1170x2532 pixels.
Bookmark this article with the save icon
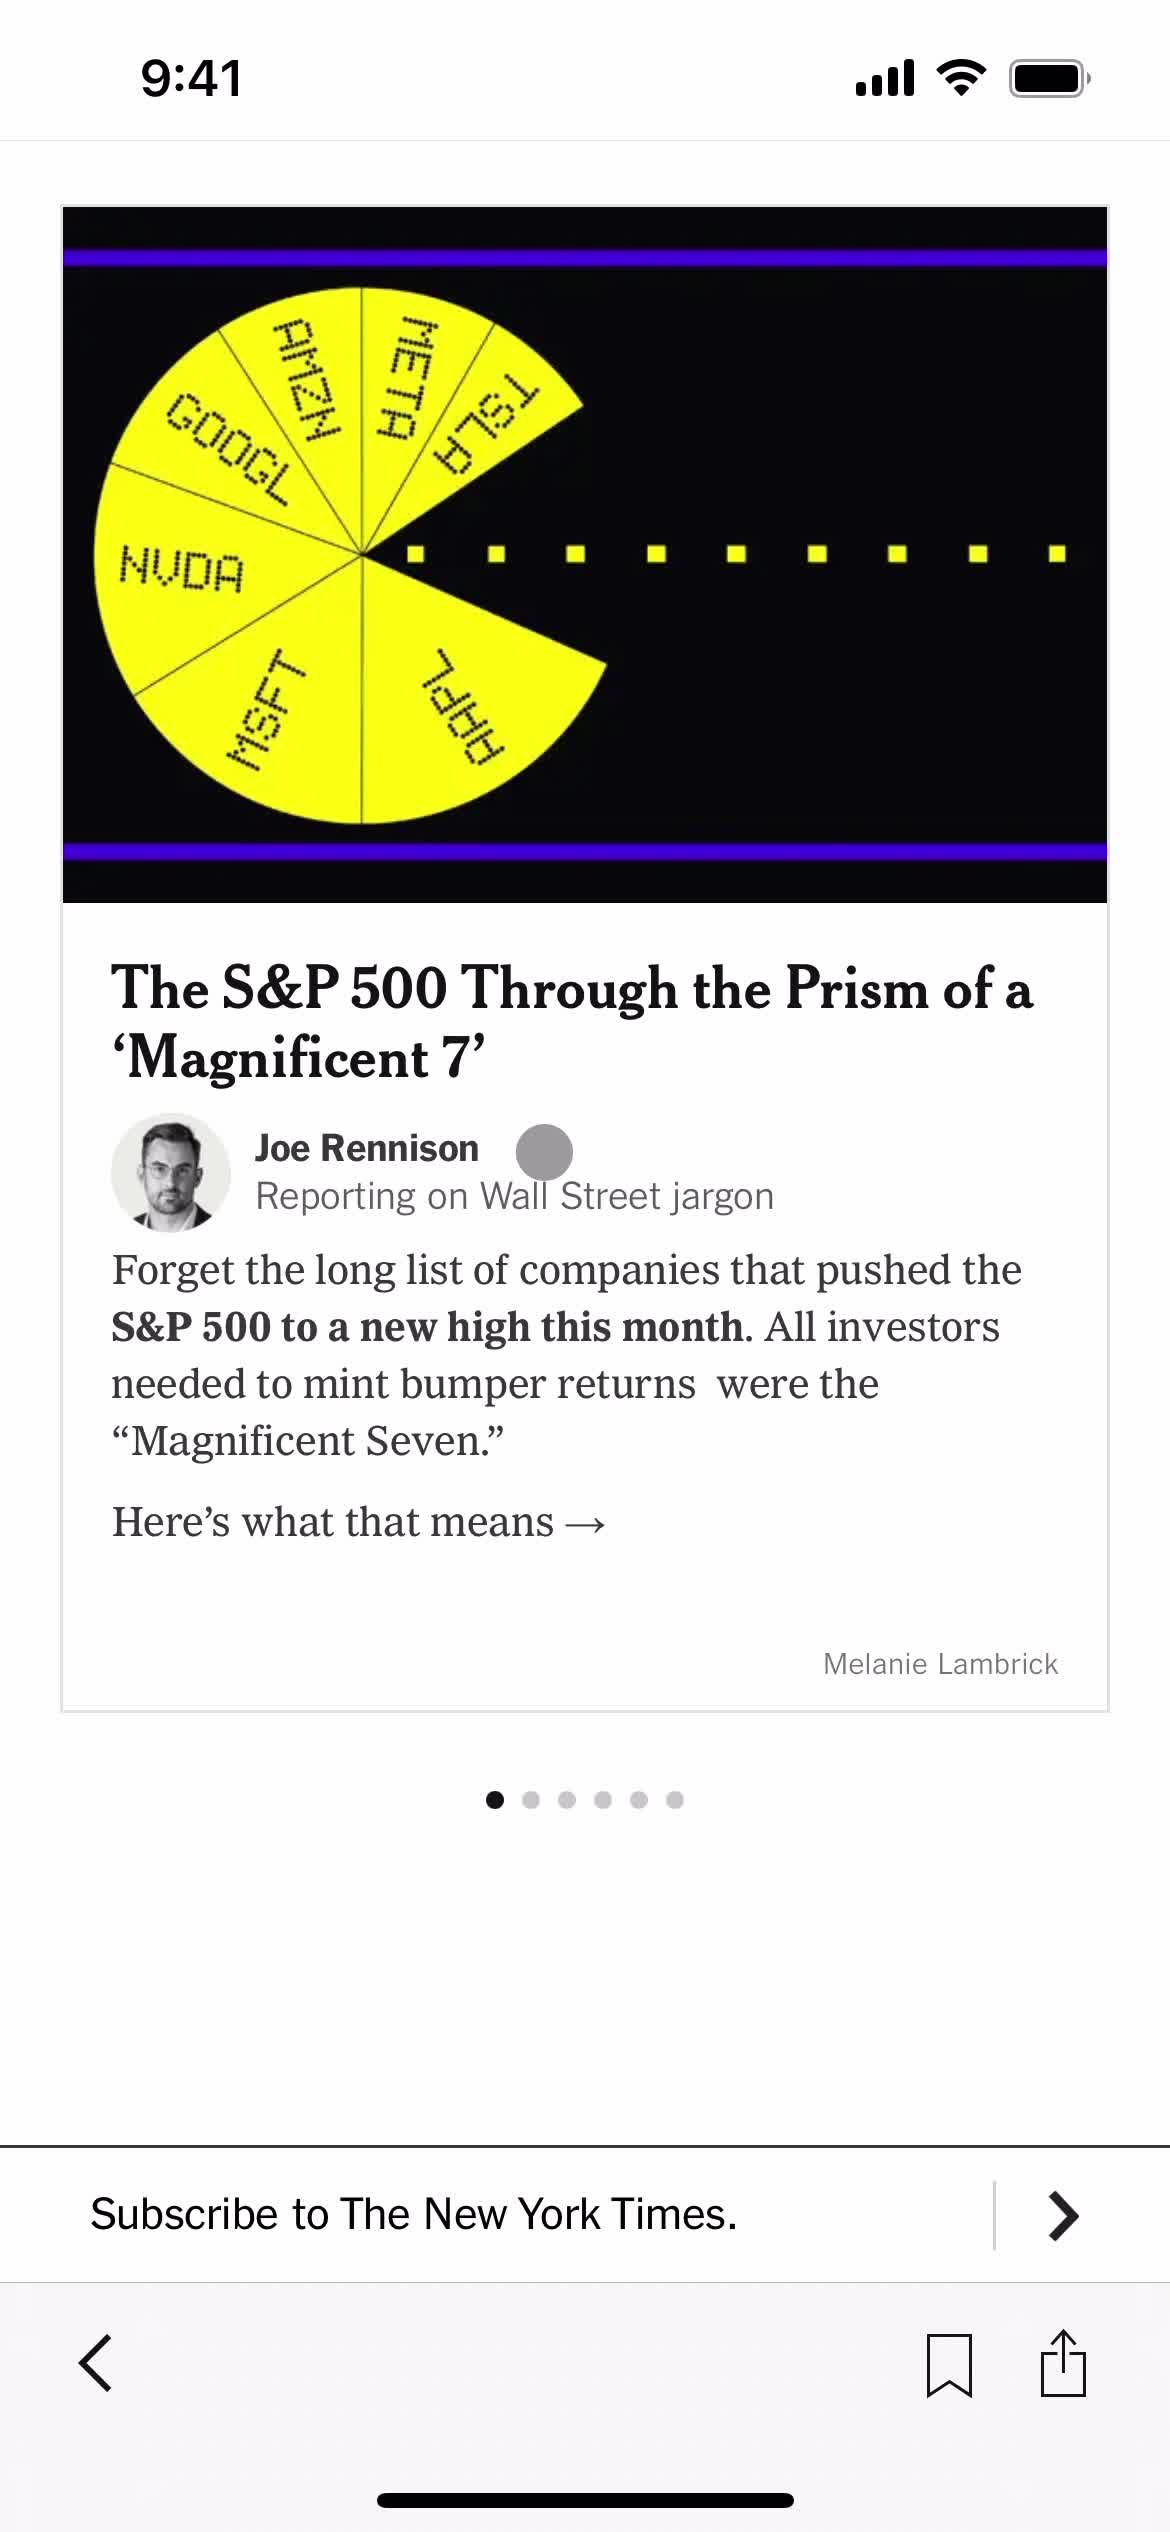tap(949, 2365)
